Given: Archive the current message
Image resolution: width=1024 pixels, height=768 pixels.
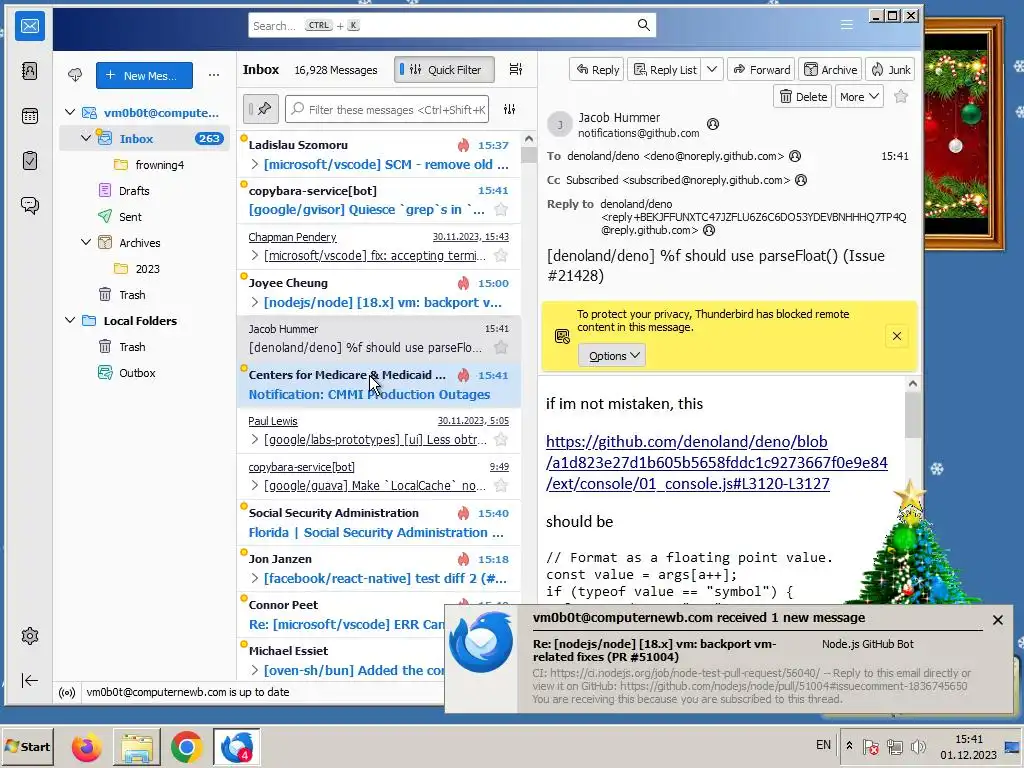Looking at the screenshot, I should pos(830,69).
